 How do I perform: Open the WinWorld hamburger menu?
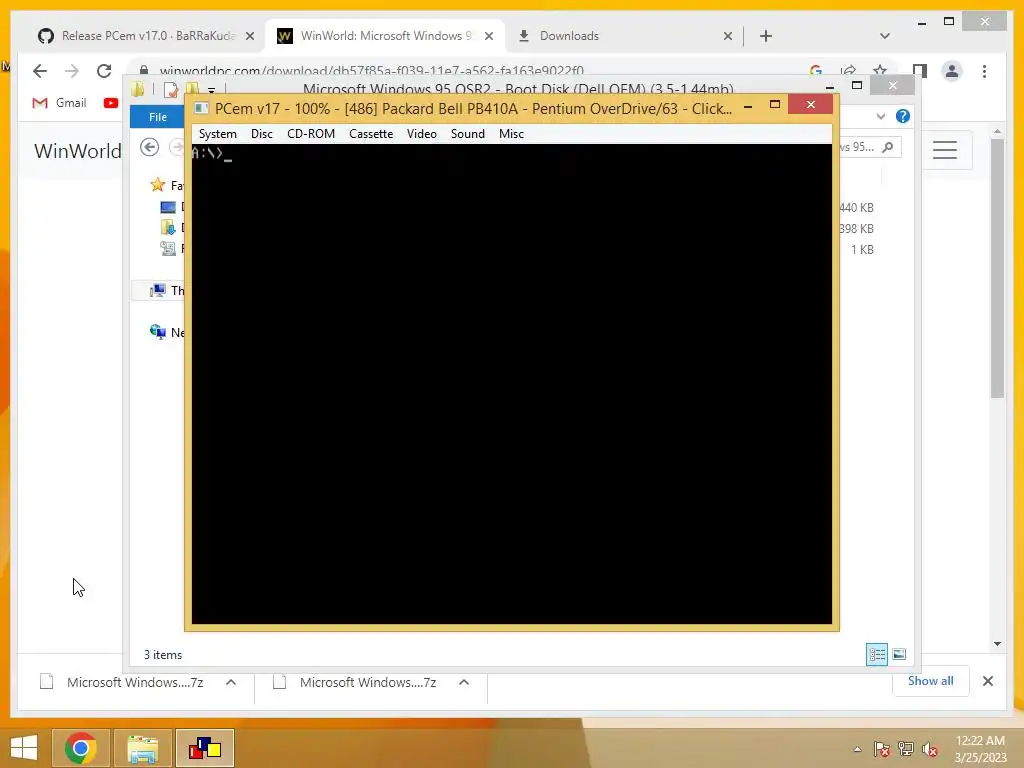(x=944, y=150)
